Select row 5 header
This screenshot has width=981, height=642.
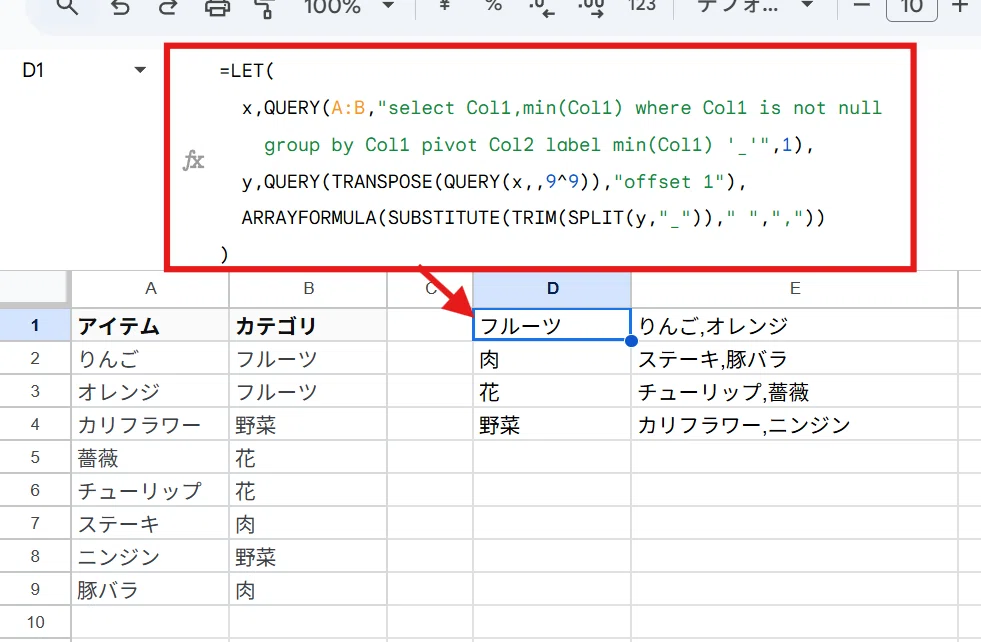tap(35, 457)
